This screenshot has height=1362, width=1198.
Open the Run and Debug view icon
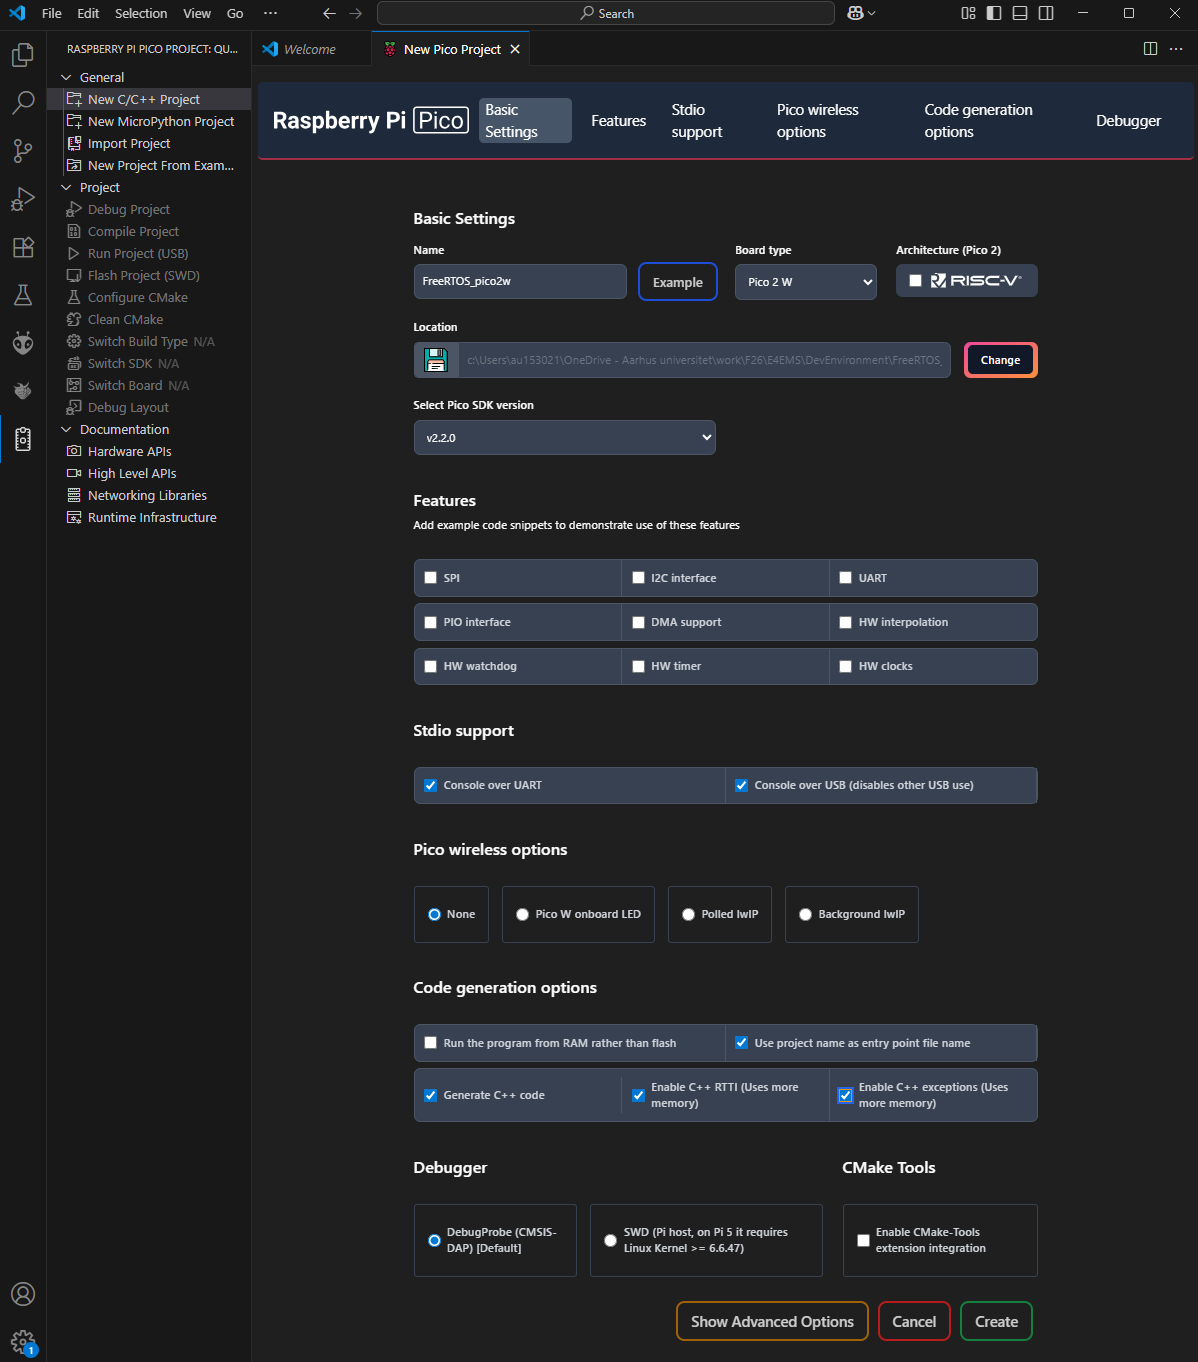[23, 199]
